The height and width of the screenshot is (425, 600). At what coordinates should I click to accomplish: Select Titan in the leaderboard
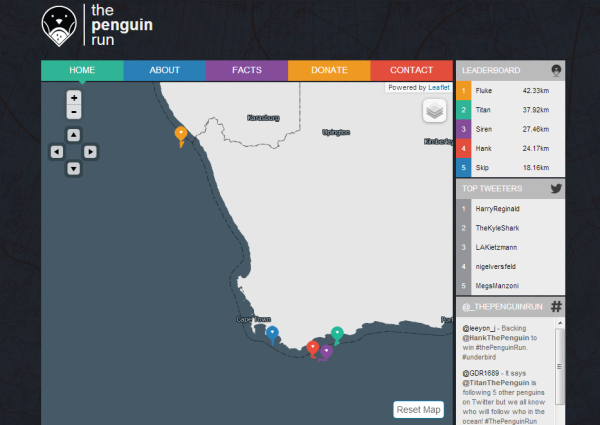click(x=483, y=110)
